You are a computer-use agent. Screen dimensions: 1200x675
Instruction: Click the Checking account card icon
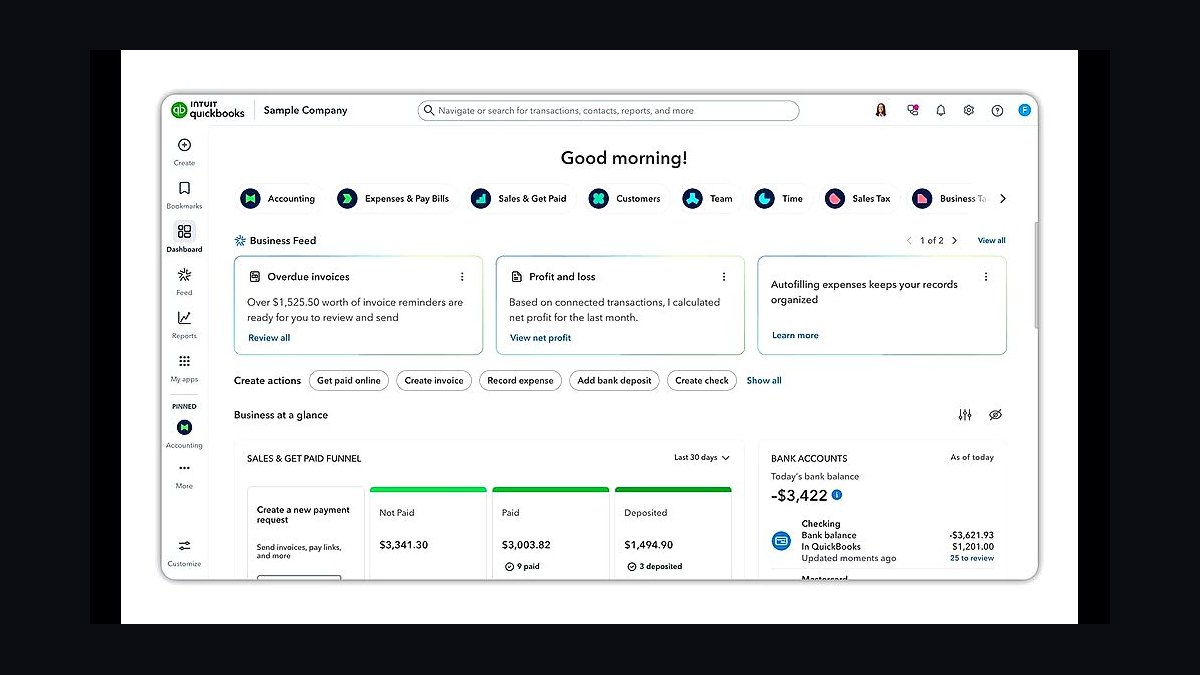781,541
